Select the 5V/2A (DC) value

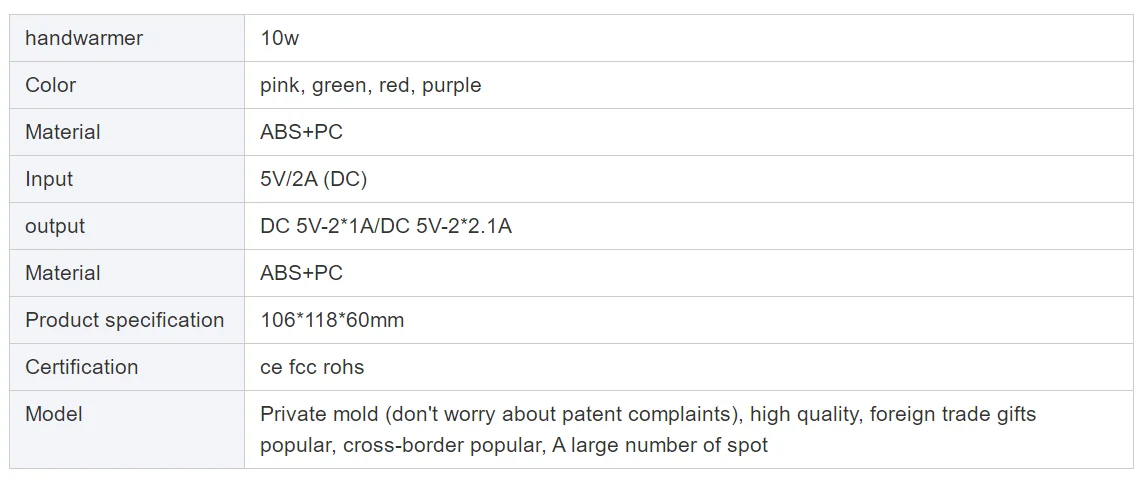(313, 179)
